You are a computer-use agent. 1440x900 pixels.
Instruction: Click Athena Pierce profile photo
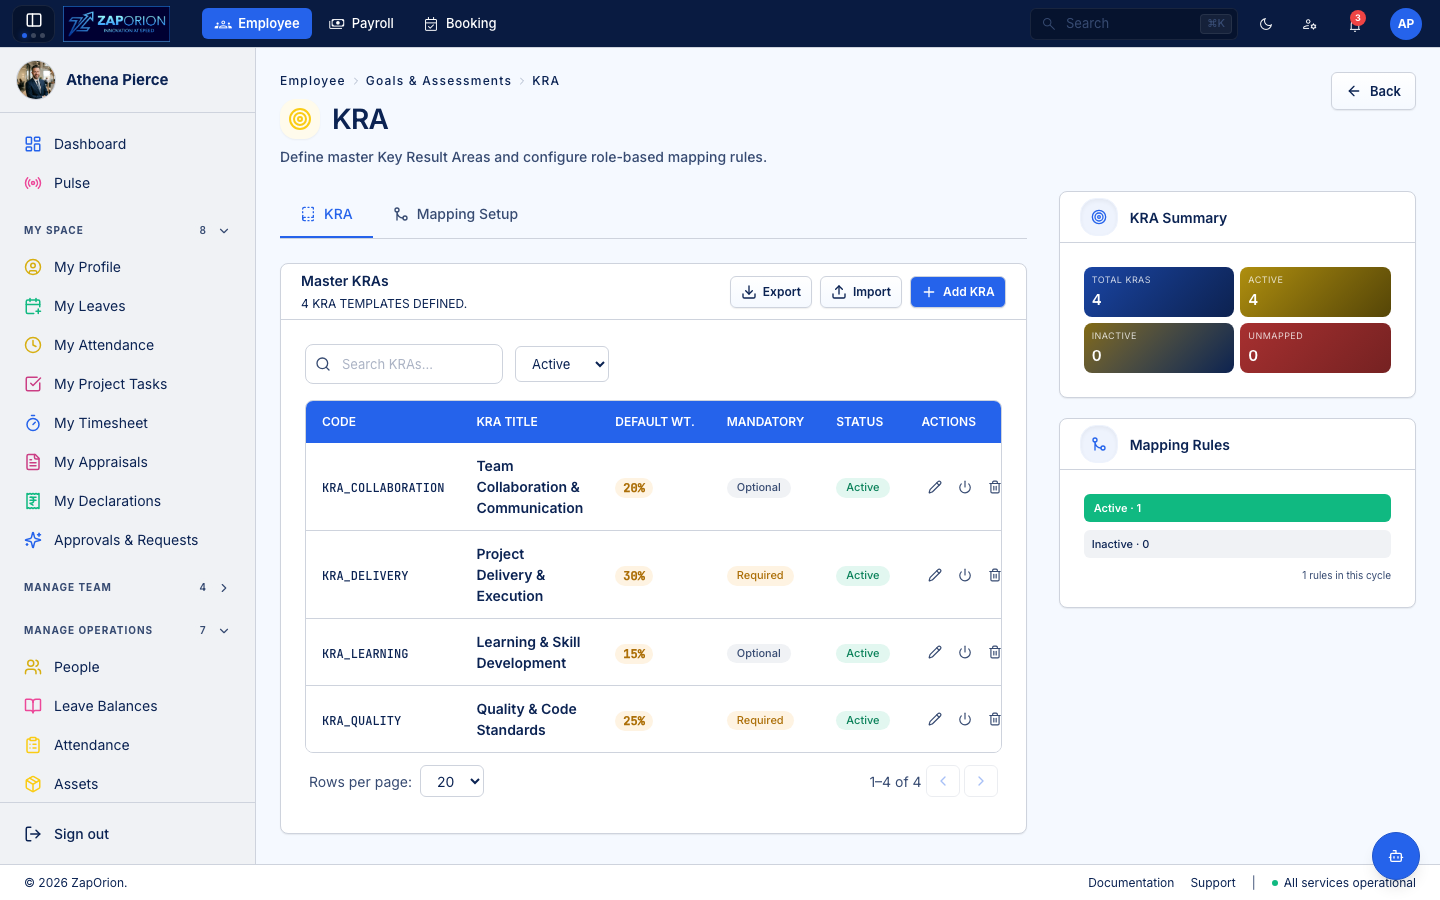click(36, 80)
